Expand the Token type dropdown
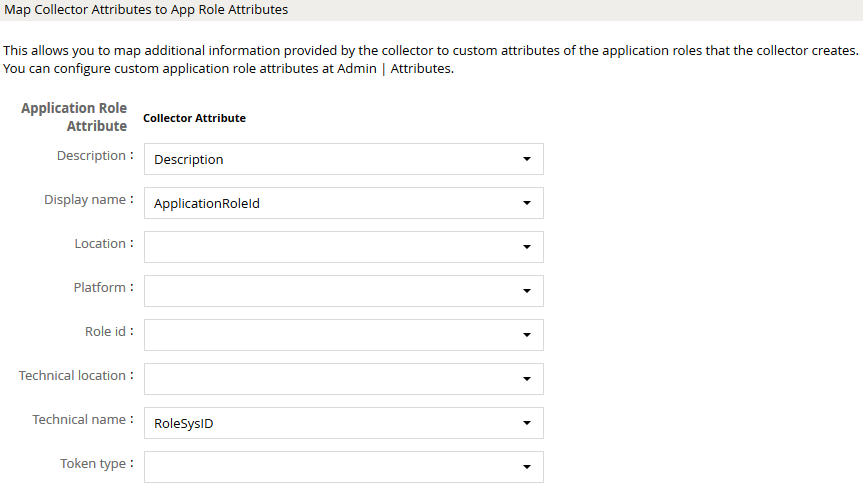 tap(343, 467)
